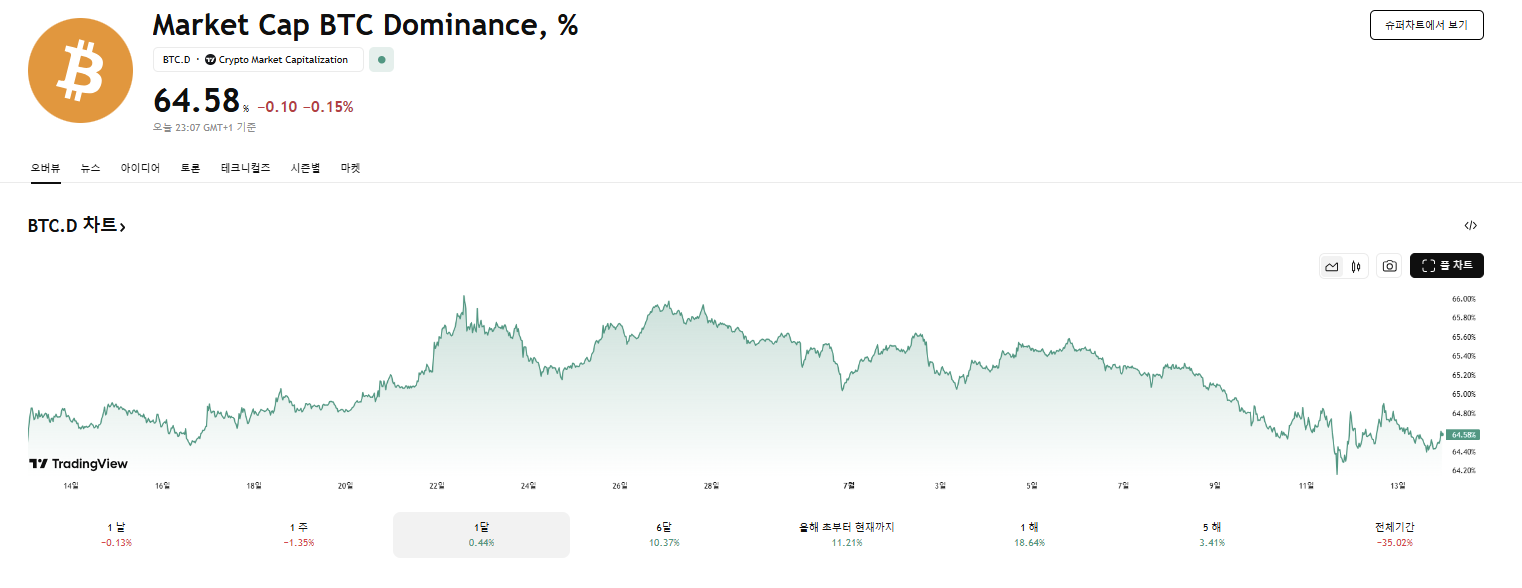Screen dimensions: 1522x588
Task: Open the BTC.D Crypto Market Capitalization selector
Action: 257,60
